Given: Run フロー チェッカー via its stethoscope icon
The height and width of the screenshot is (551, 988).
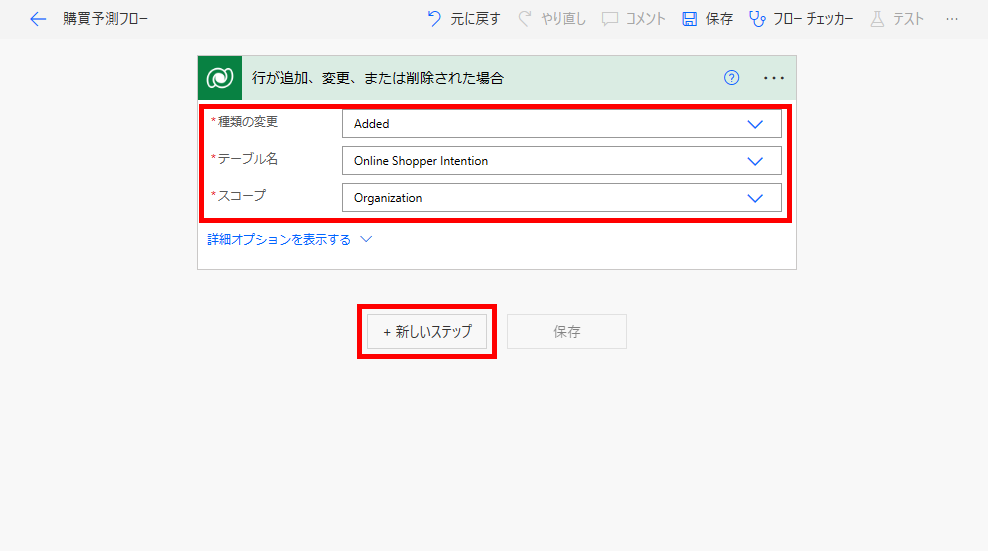Looking at the screenshot, I should (x=757, y=19).
